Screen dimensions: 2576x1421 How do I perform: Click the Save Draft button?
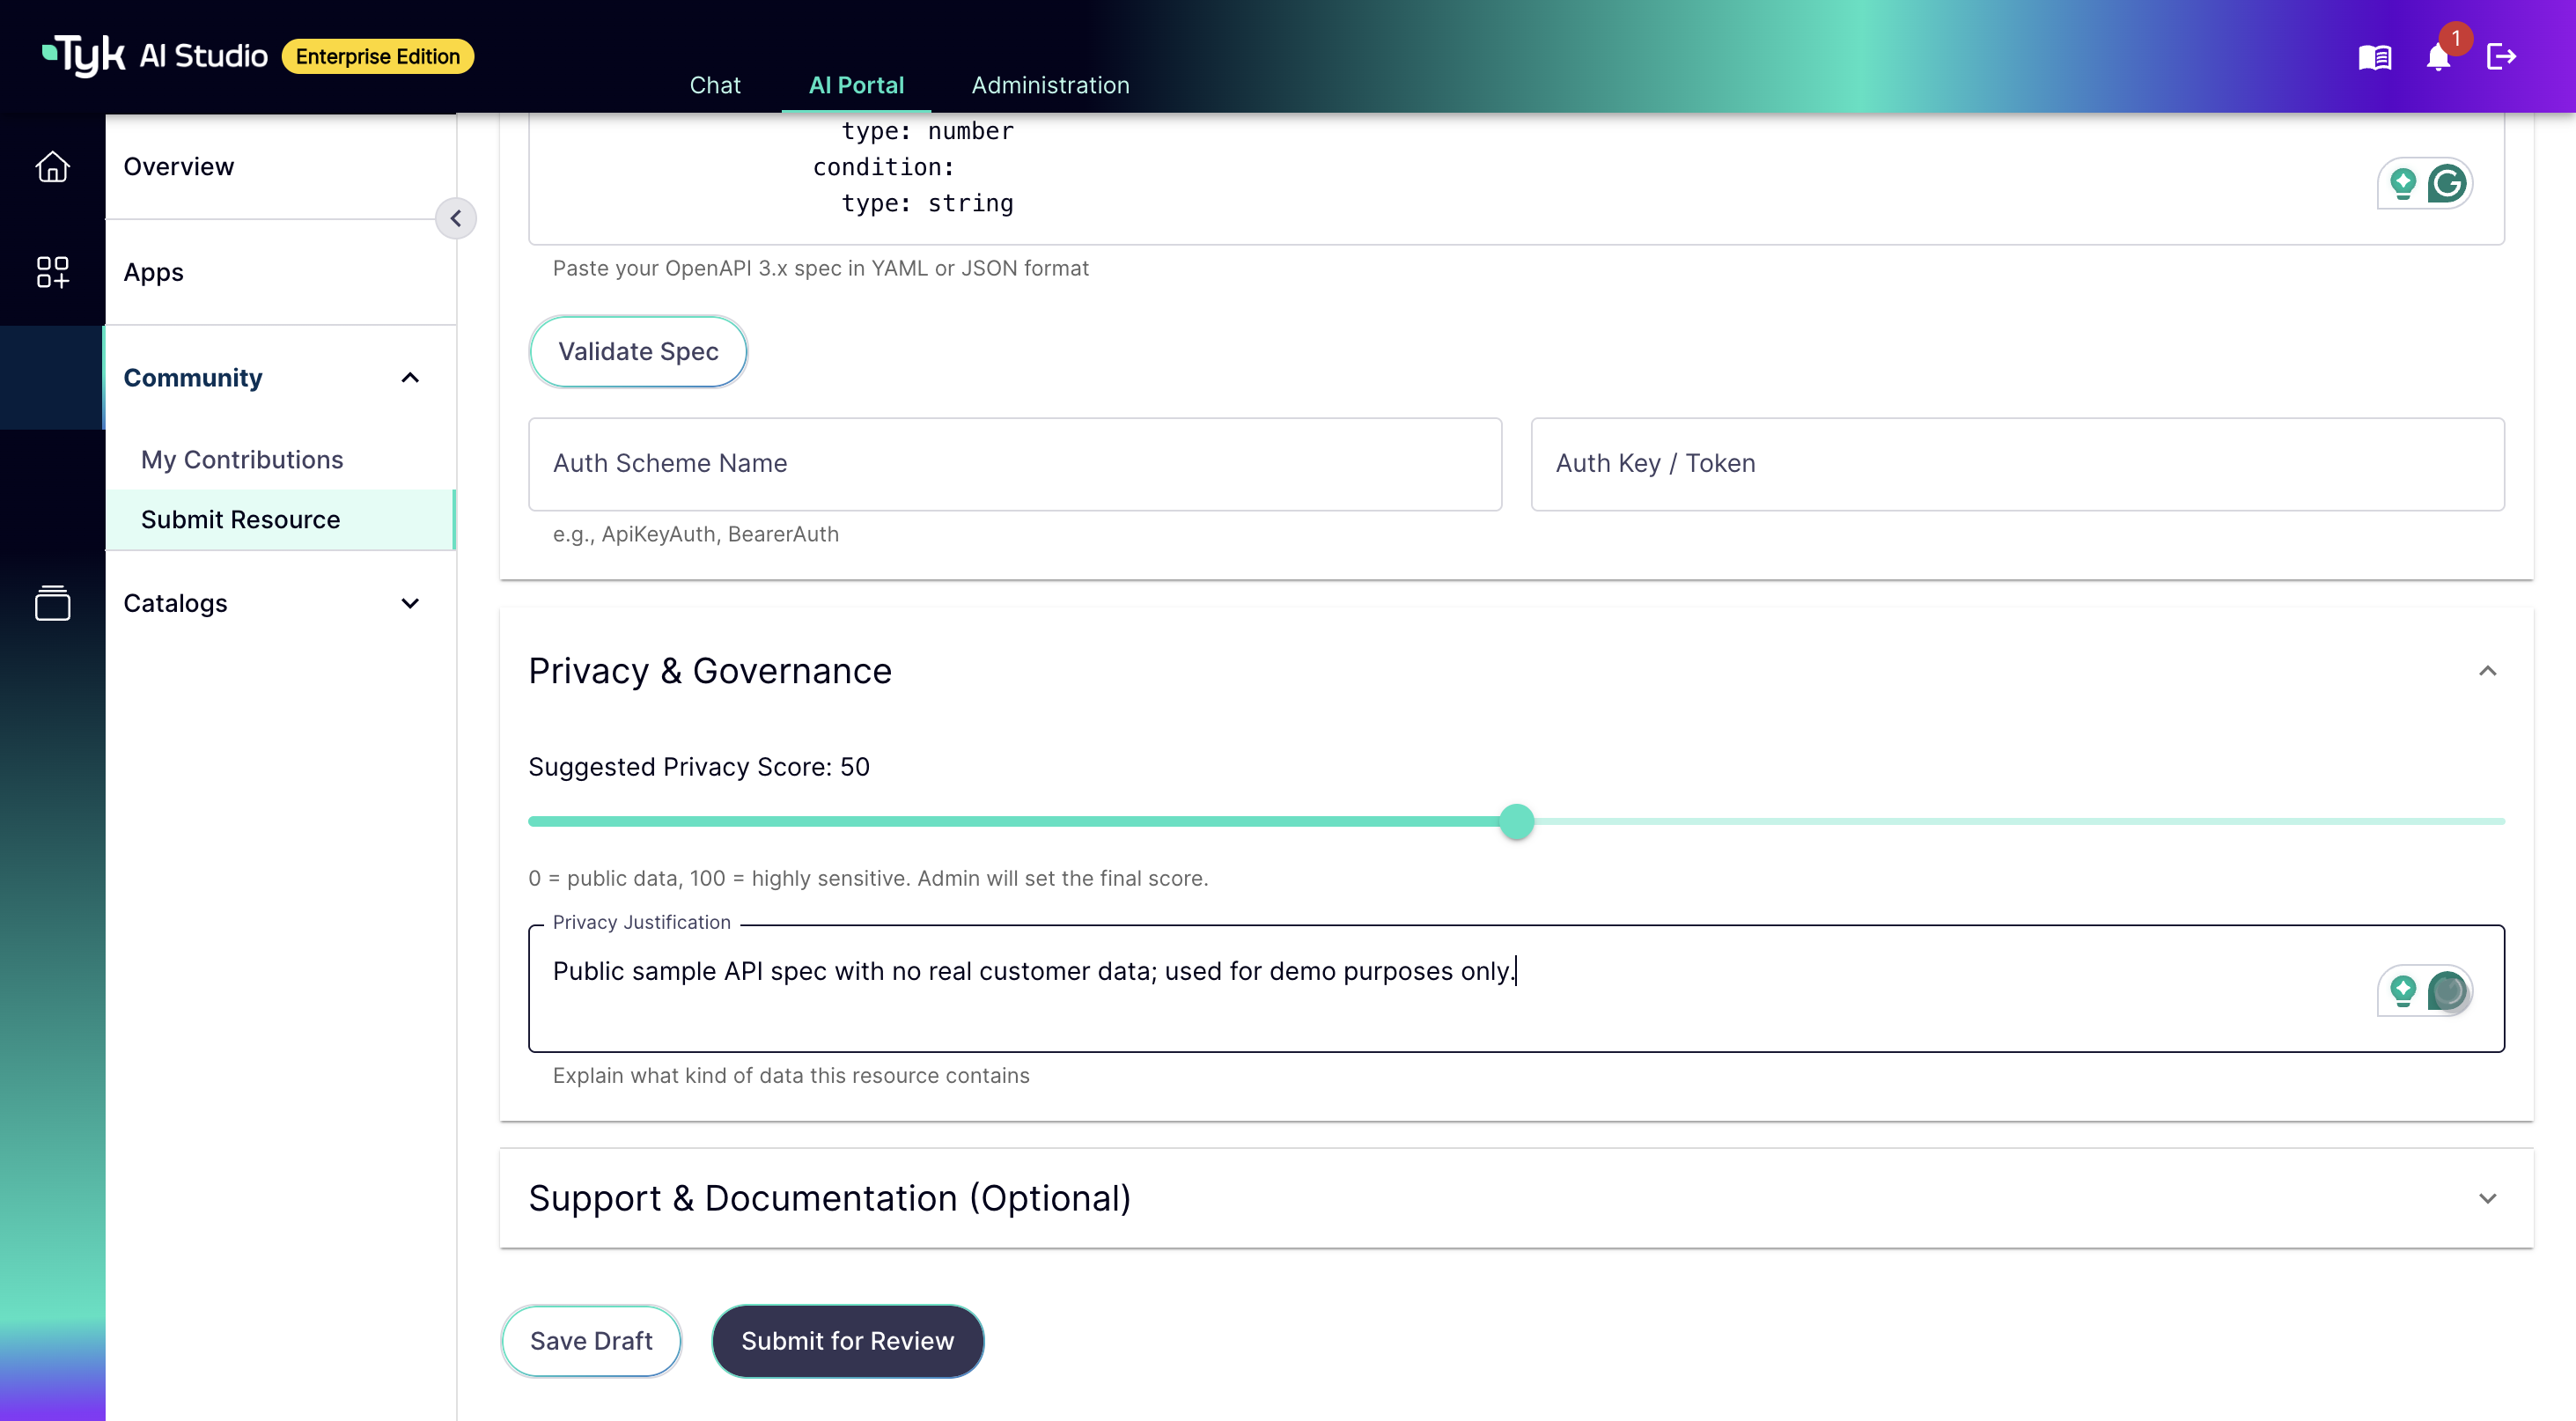click(x=591, y=1341)
